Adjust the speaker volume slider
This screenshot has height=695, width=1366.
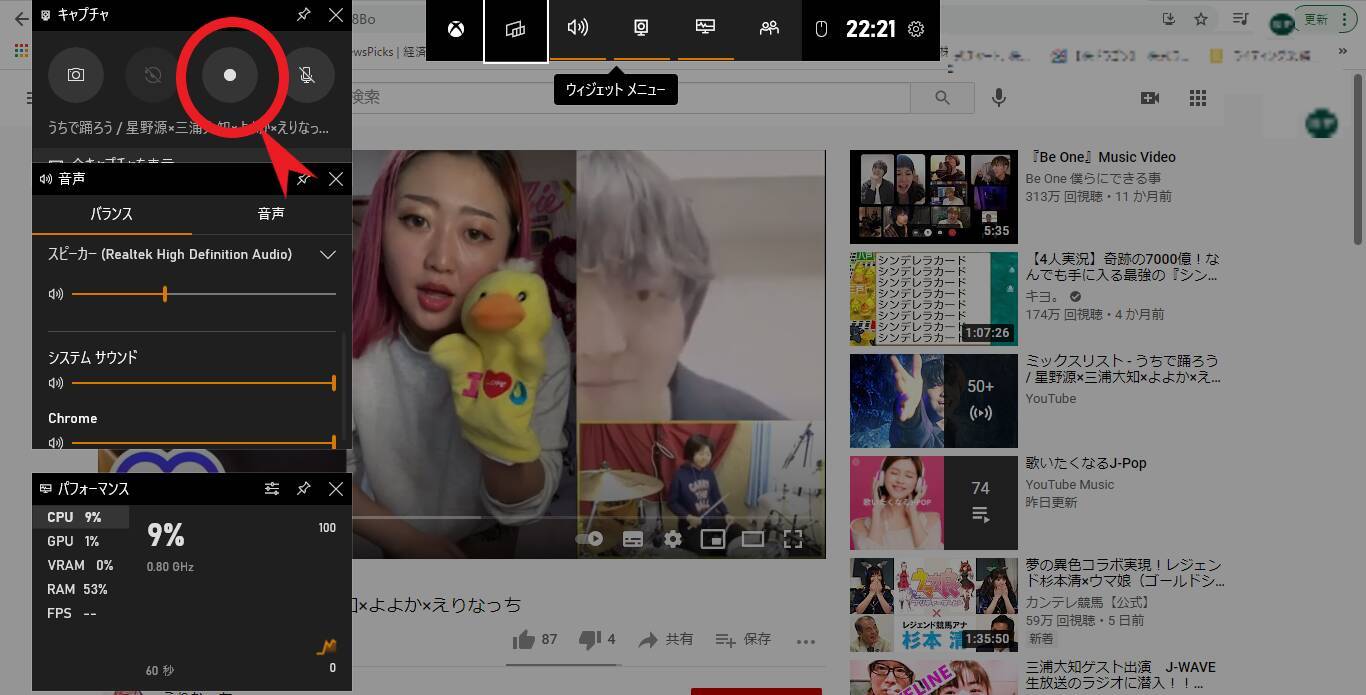coord(165,294)
